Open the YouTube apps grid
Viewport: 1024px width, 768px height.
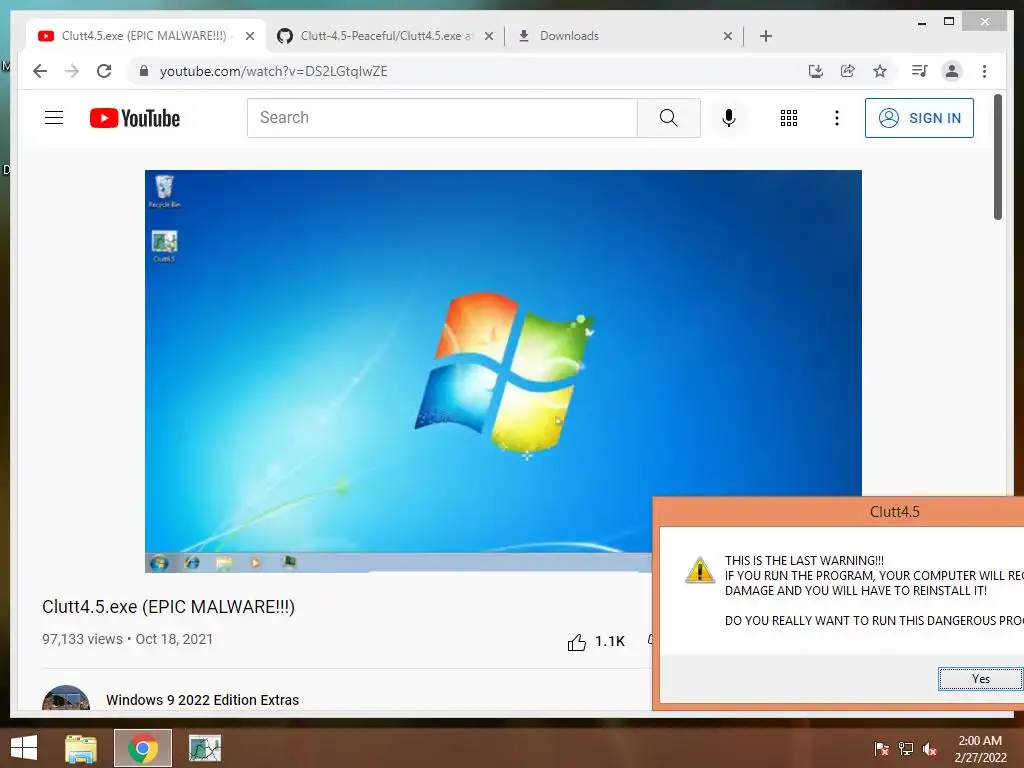coord(789,118)
